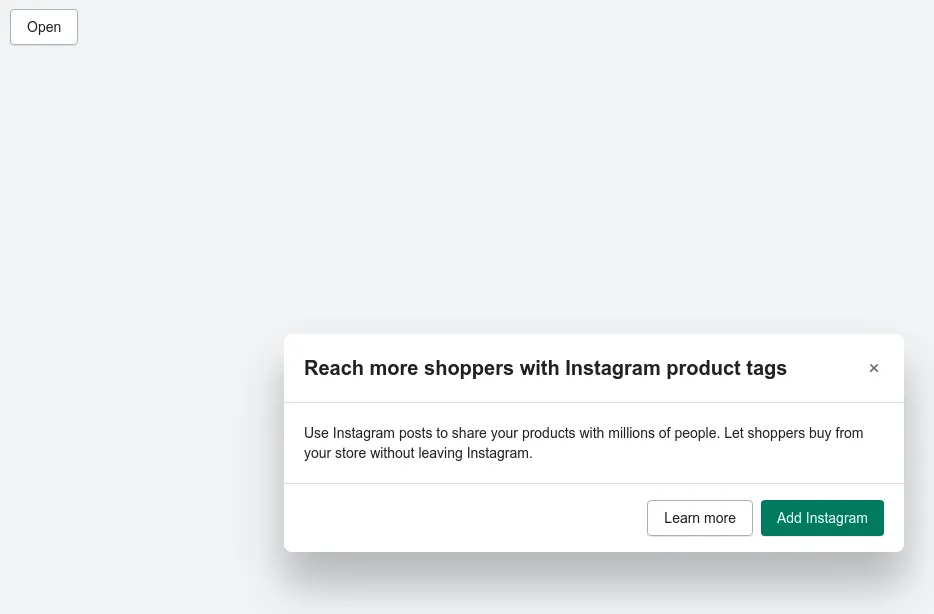The width and height of the screenshot is (934, 614).
Task: Click the Add Instagram button
Action: click(x=822, y=518)
